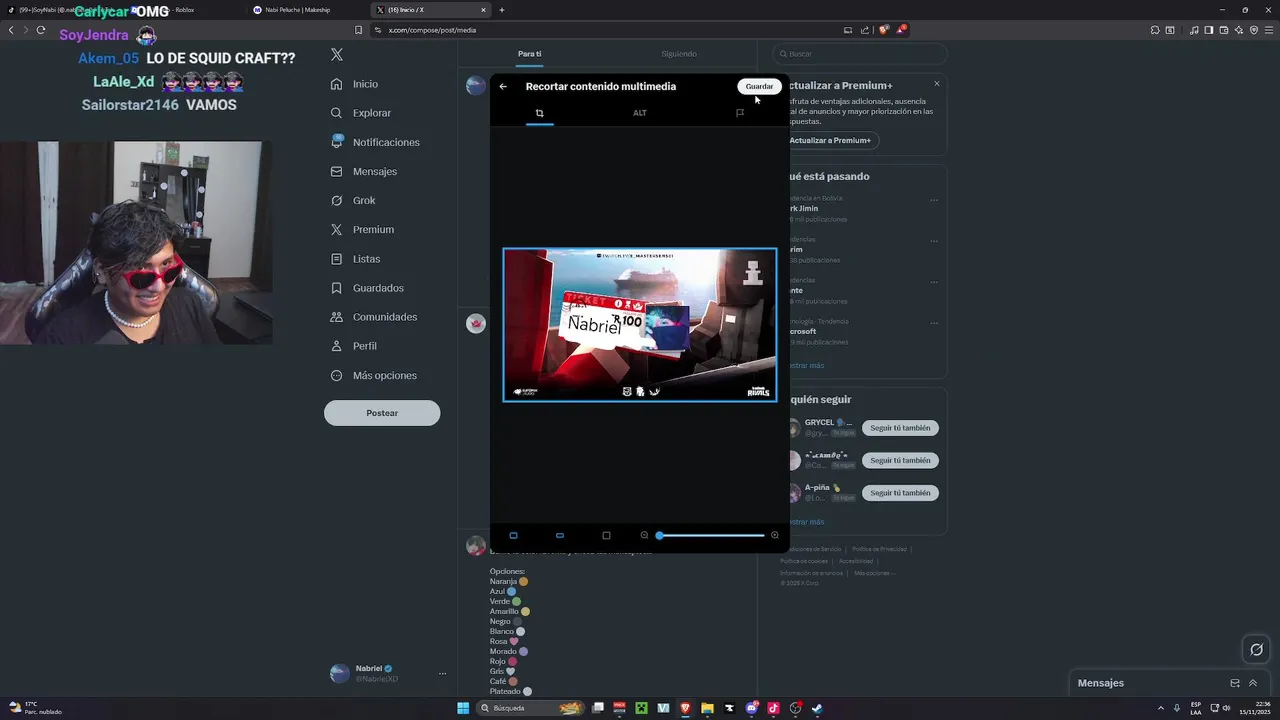Bookmark this page icon
The height and width of the screenshot is (720, 1280).
359,30
